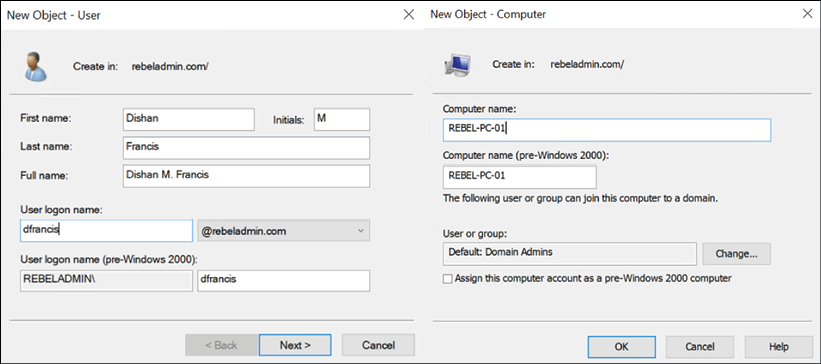Focus the Full name field

pyautogui.click(x=246, y=176)
